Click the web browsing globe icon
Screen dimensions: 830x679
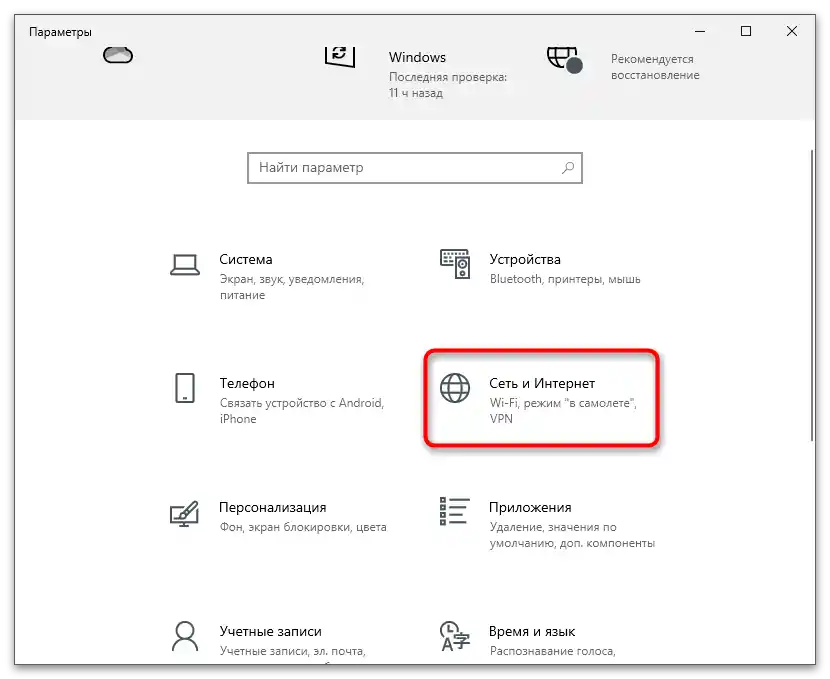tap(564, 60)
